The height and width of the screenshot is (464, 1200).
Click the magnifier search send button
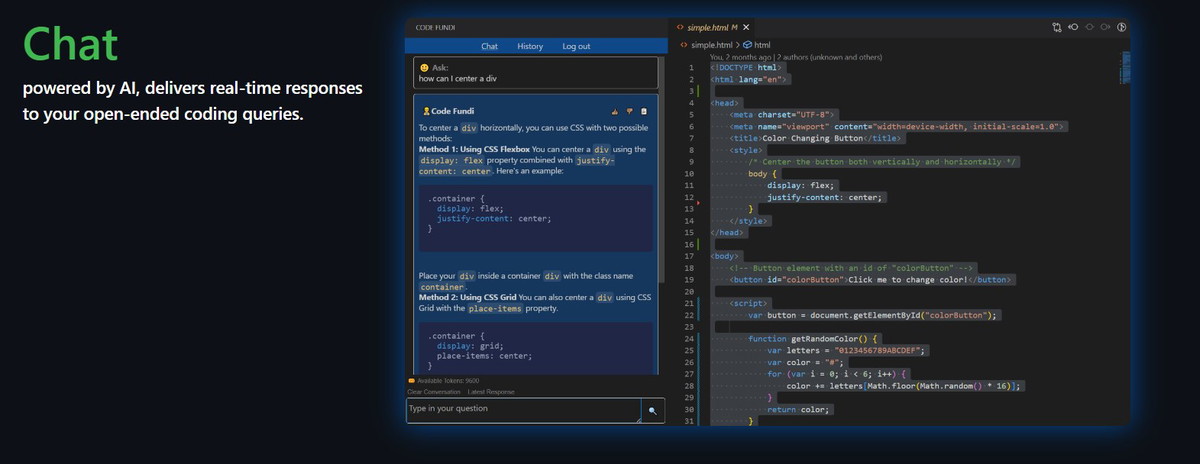point(652,410)
